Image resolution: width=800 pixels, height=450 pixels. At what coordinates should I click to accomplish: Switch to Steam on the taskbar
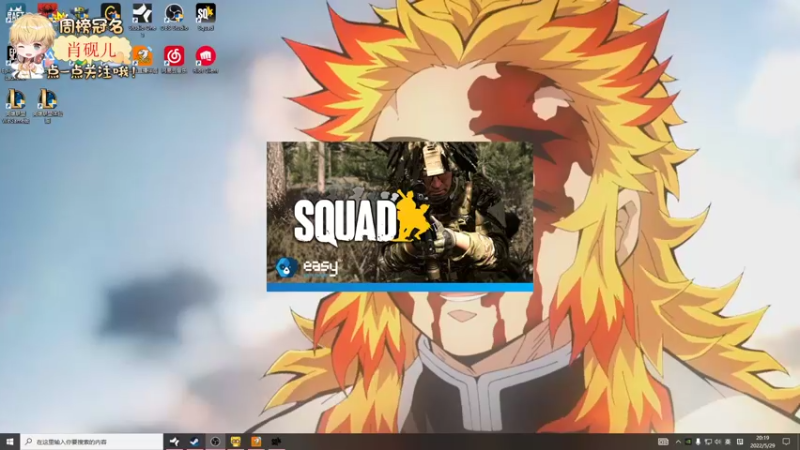(195, 442)
